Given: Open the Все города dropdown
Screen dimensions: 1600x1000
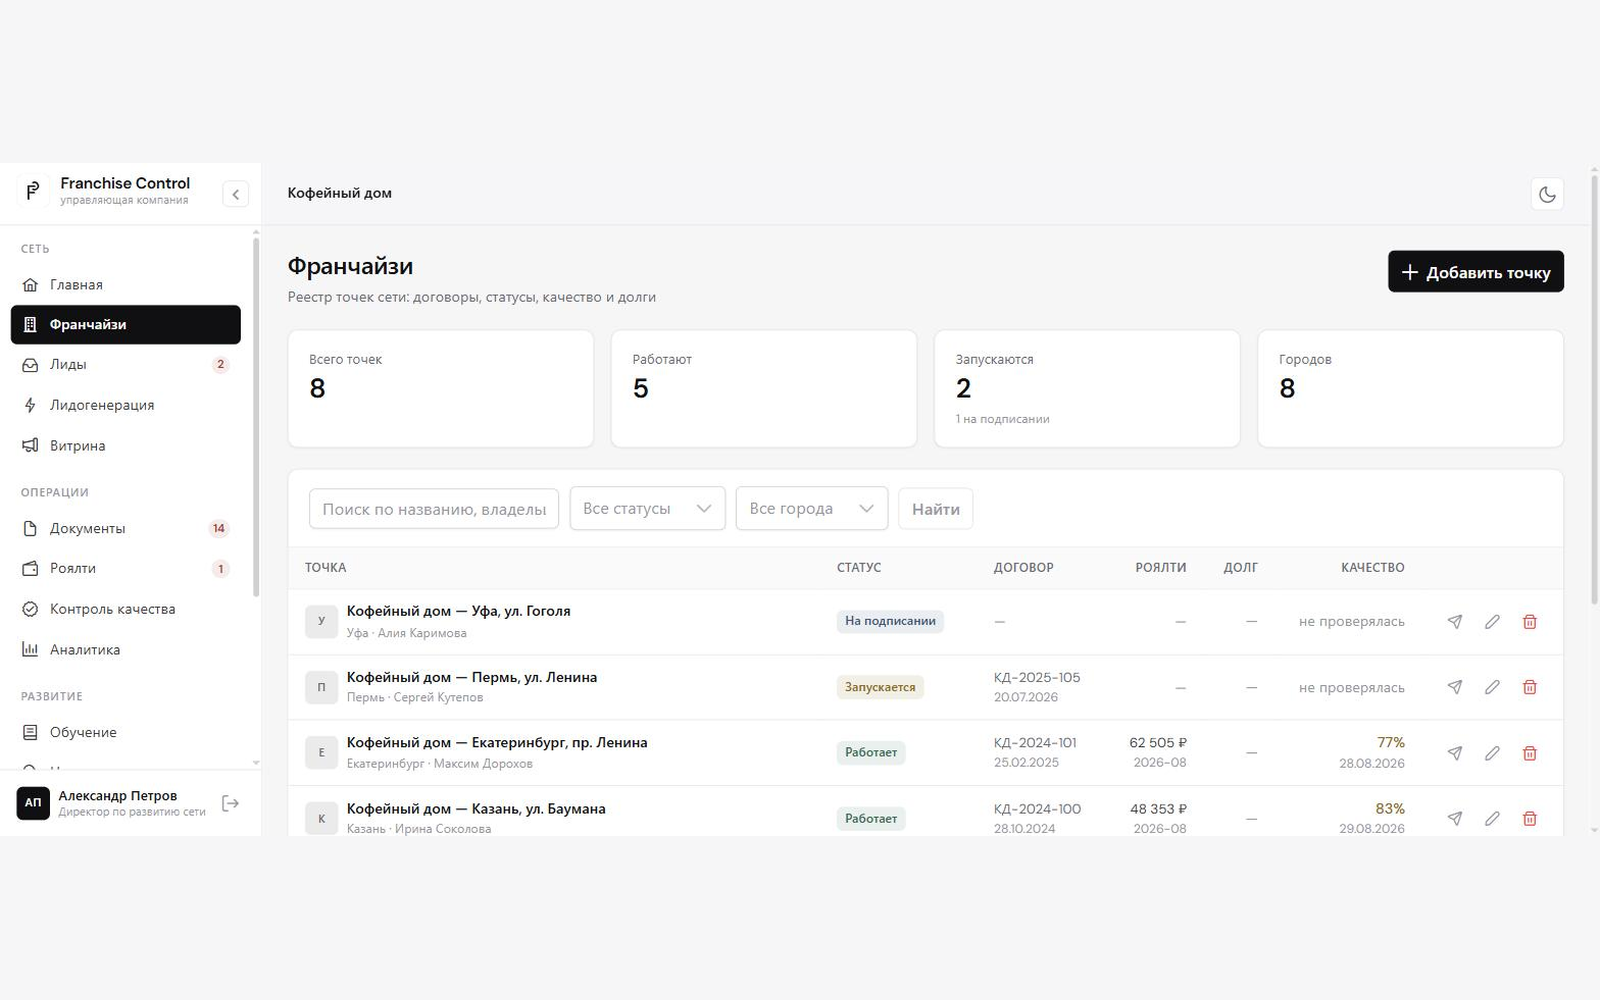Looking at the screenshot, I should click(x=812, y=509).
